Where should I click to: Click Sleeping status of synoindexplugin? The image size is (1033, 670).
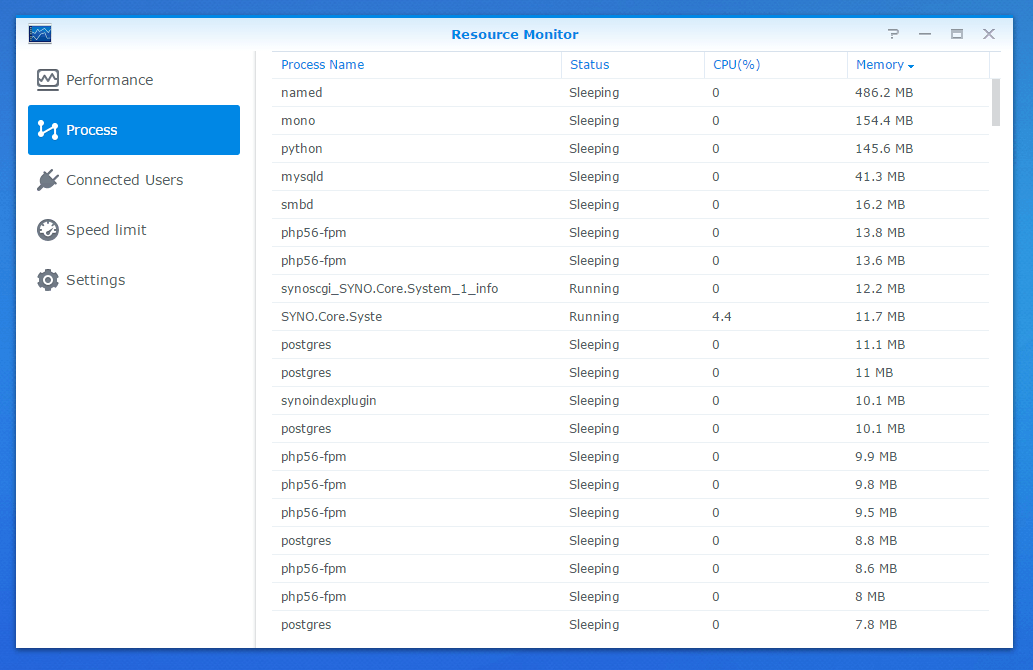point(594,401)
